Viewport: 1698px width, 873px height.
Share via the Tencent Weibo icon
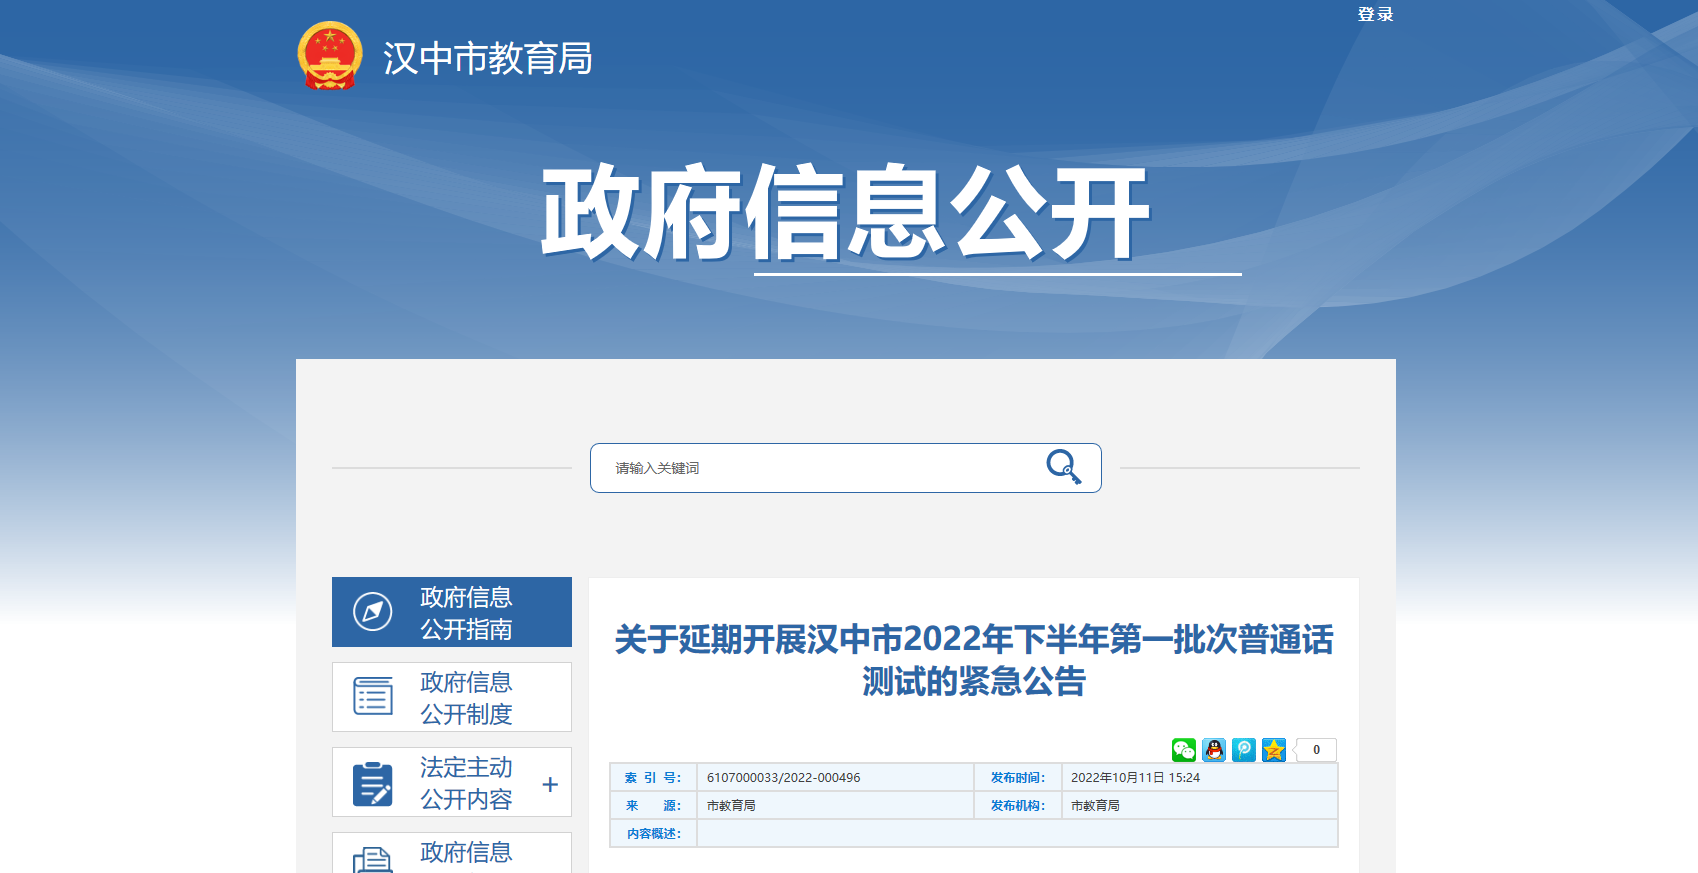pyautogui.click(x=1244, y=750)
